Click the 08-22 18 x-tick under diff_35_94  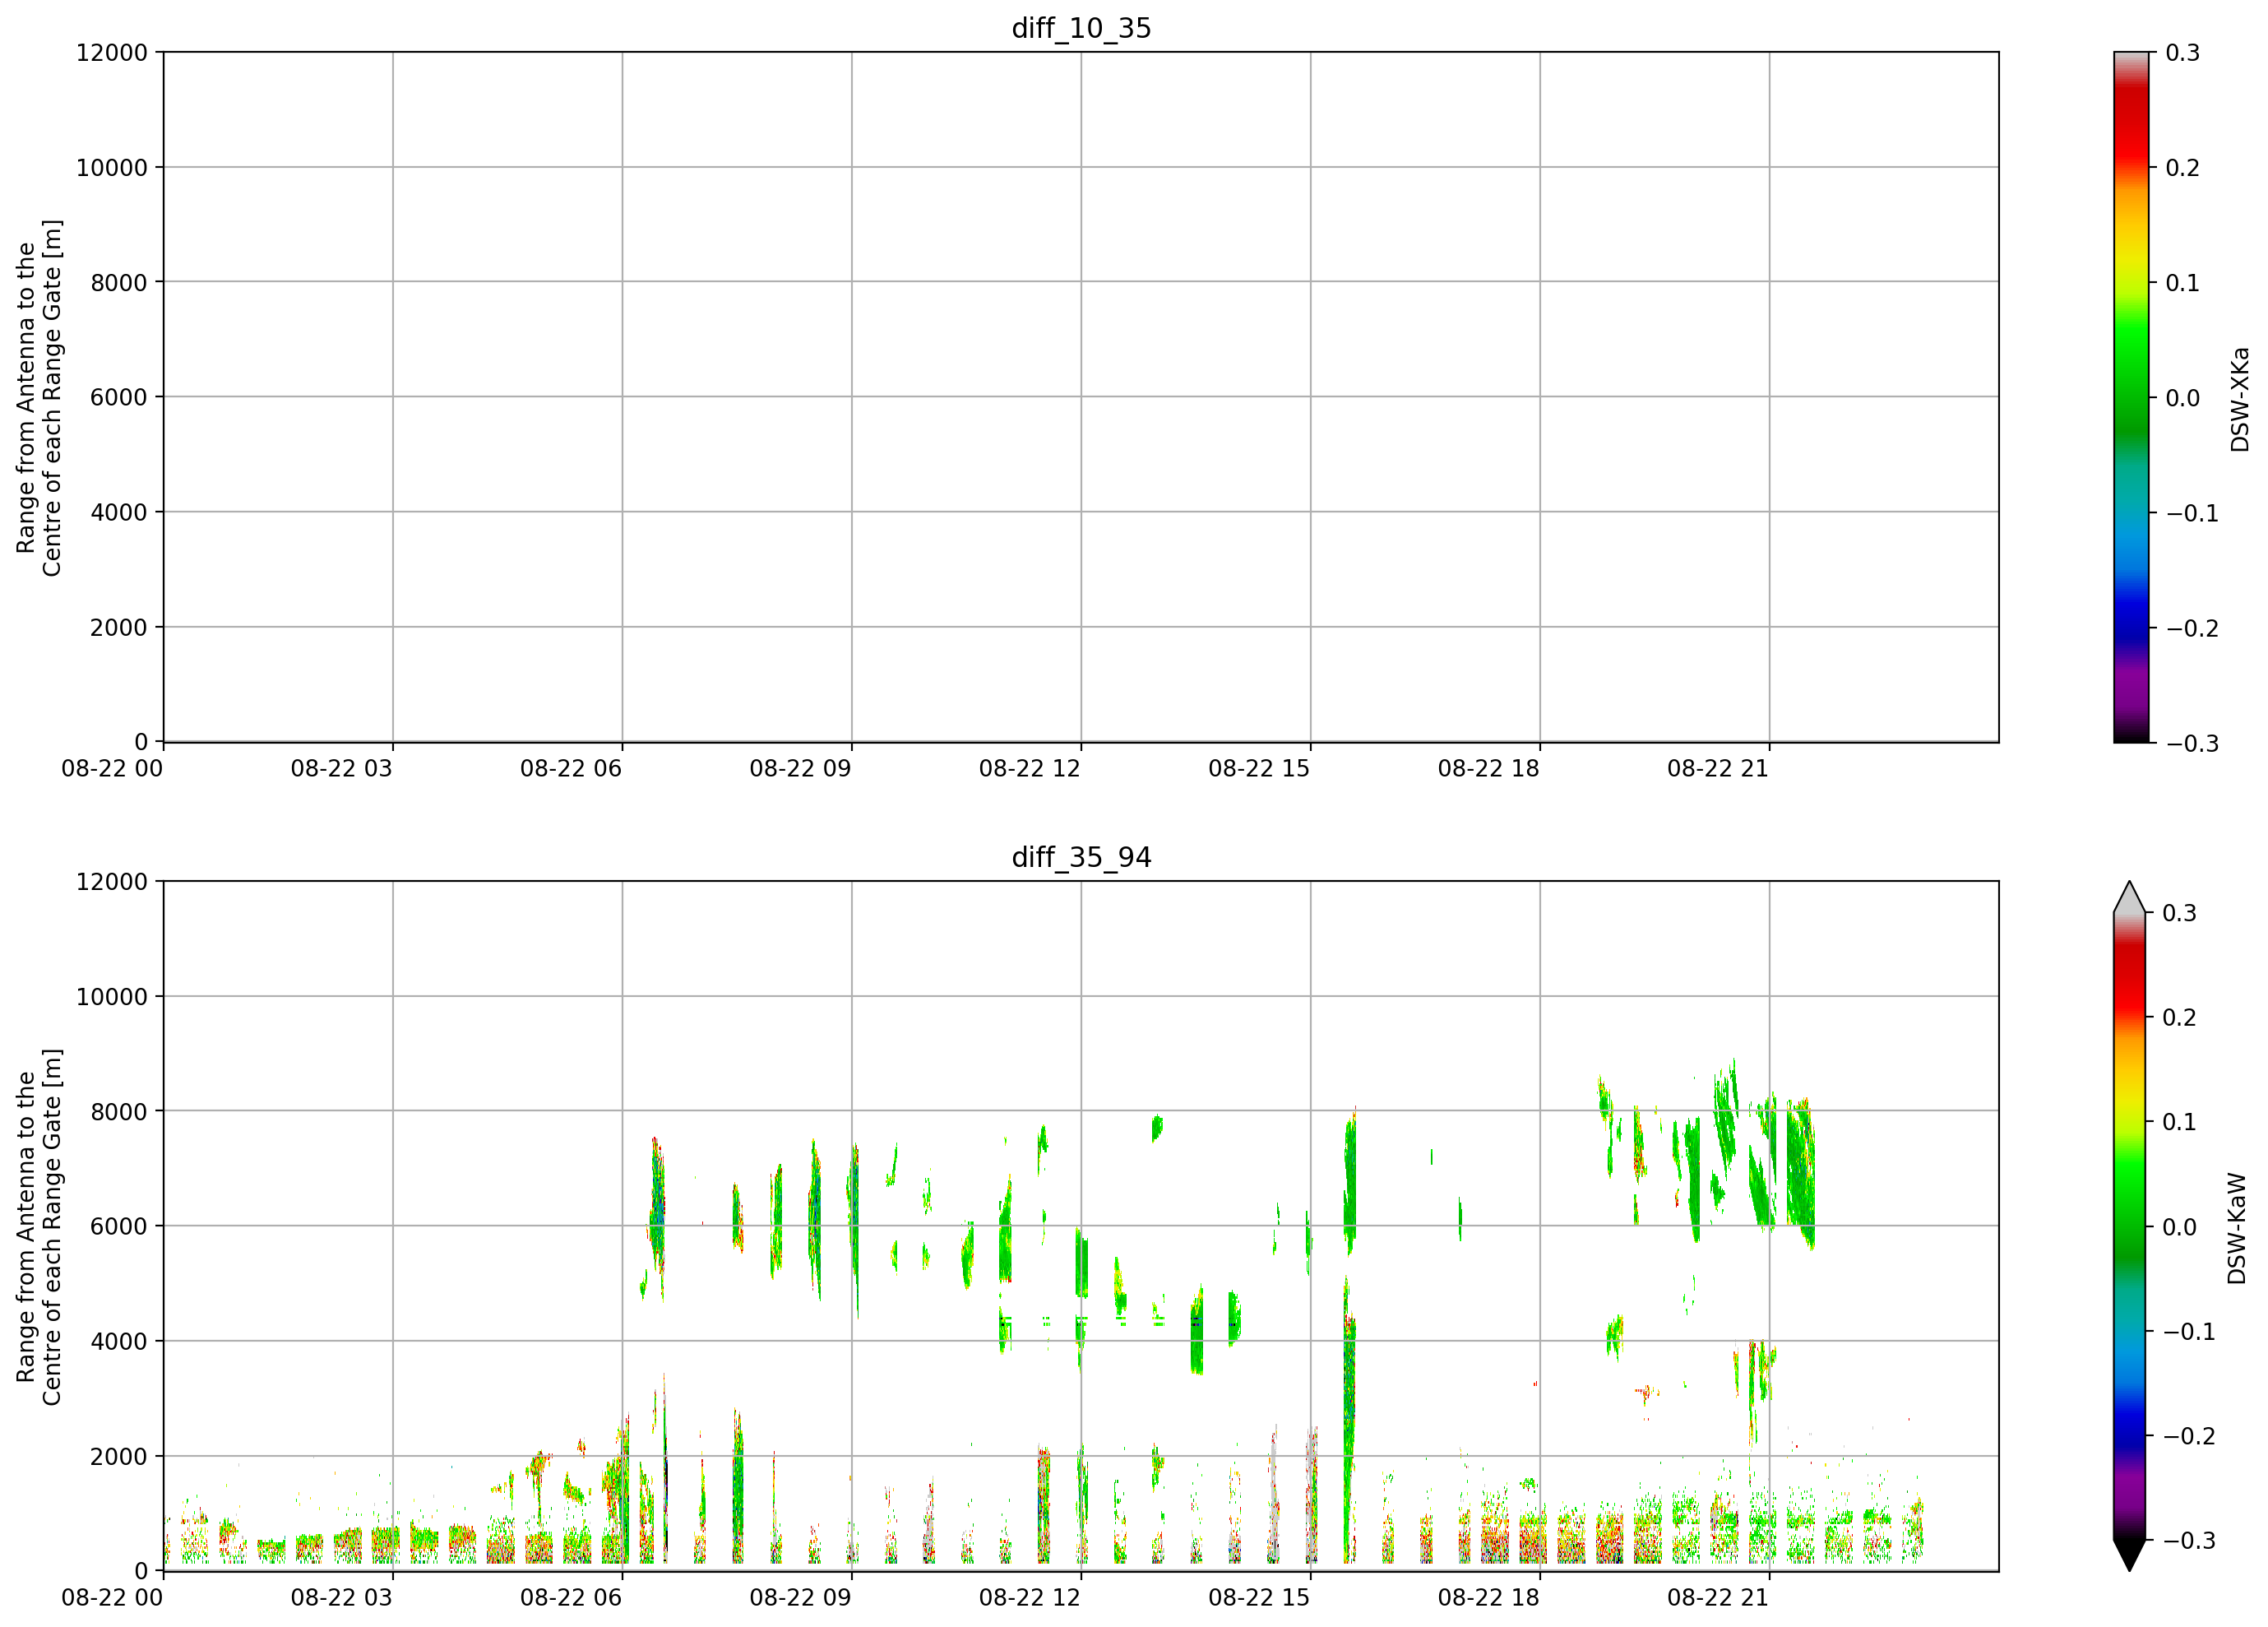pyautogui.click(x=1489, y=1598)
